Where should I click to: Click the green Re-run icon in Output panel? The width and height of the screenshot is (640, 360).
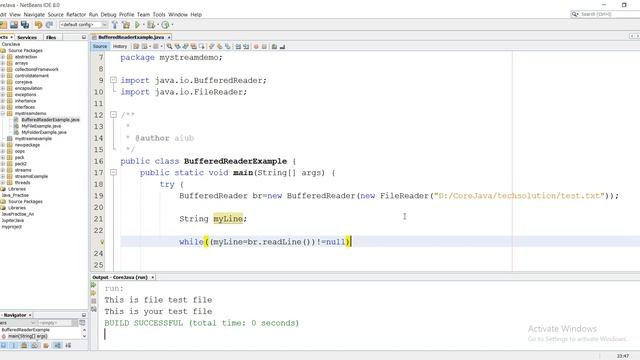pyautogui.click(x=93, y=285)
